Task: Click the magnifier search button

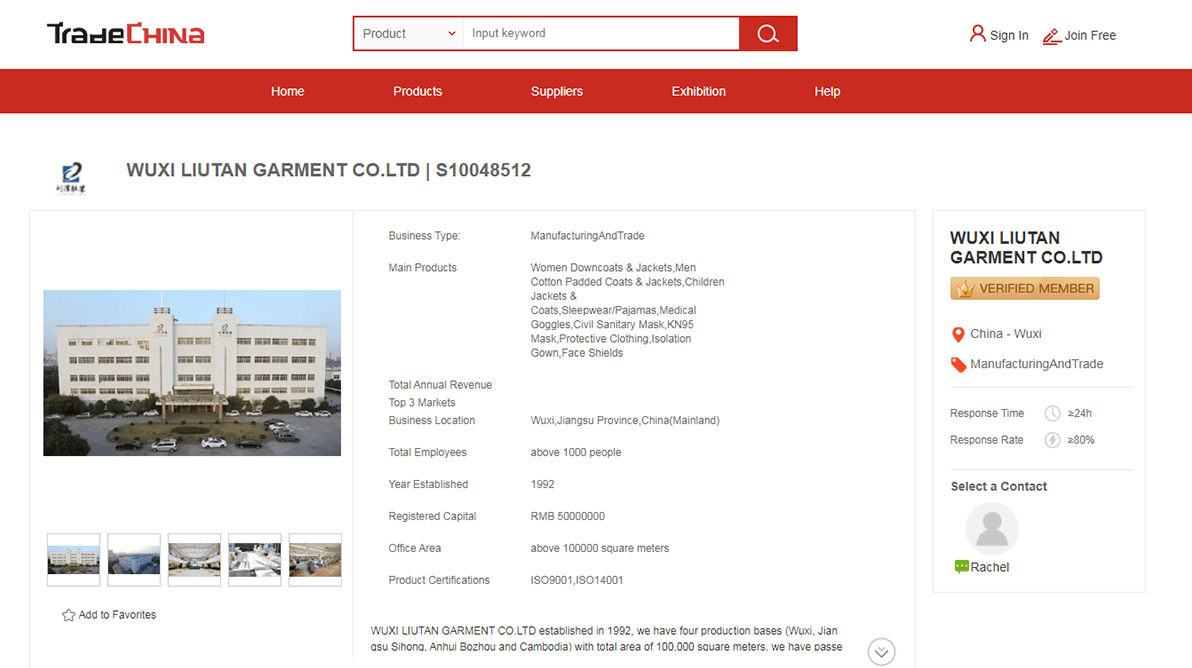Action: 767,34
